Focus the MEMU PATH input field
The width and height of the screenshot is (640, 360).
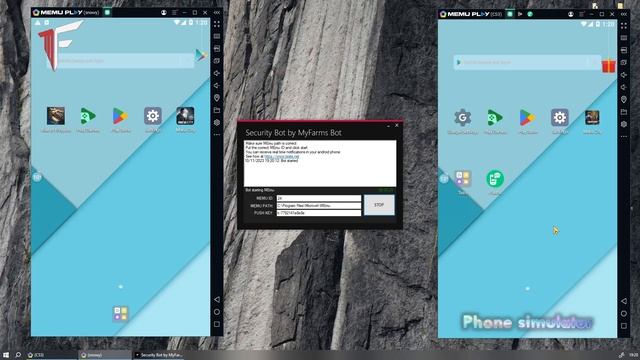318,205
